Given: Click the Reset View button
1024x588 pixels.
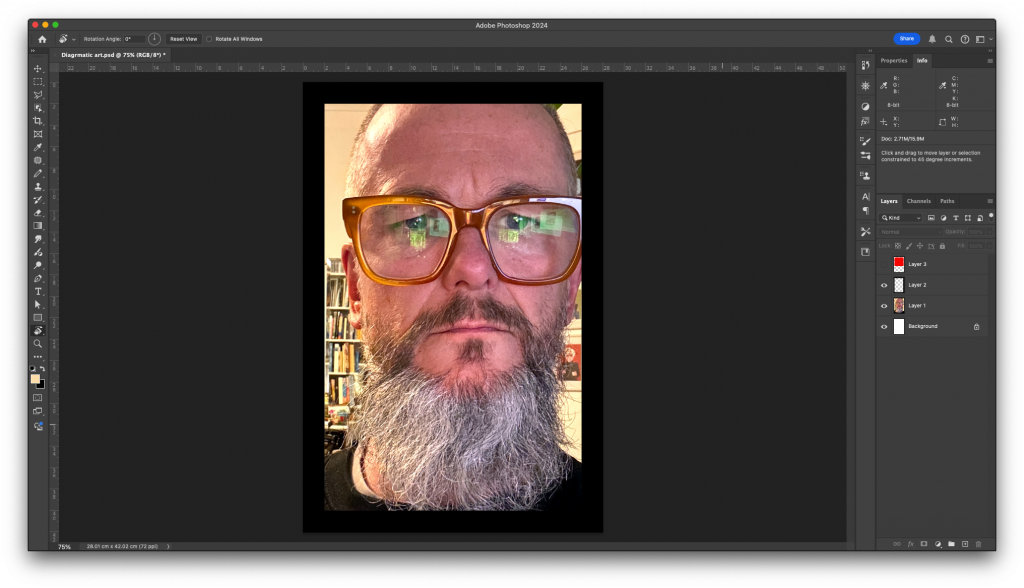Looking at the screenshot, I should (183, 39).
